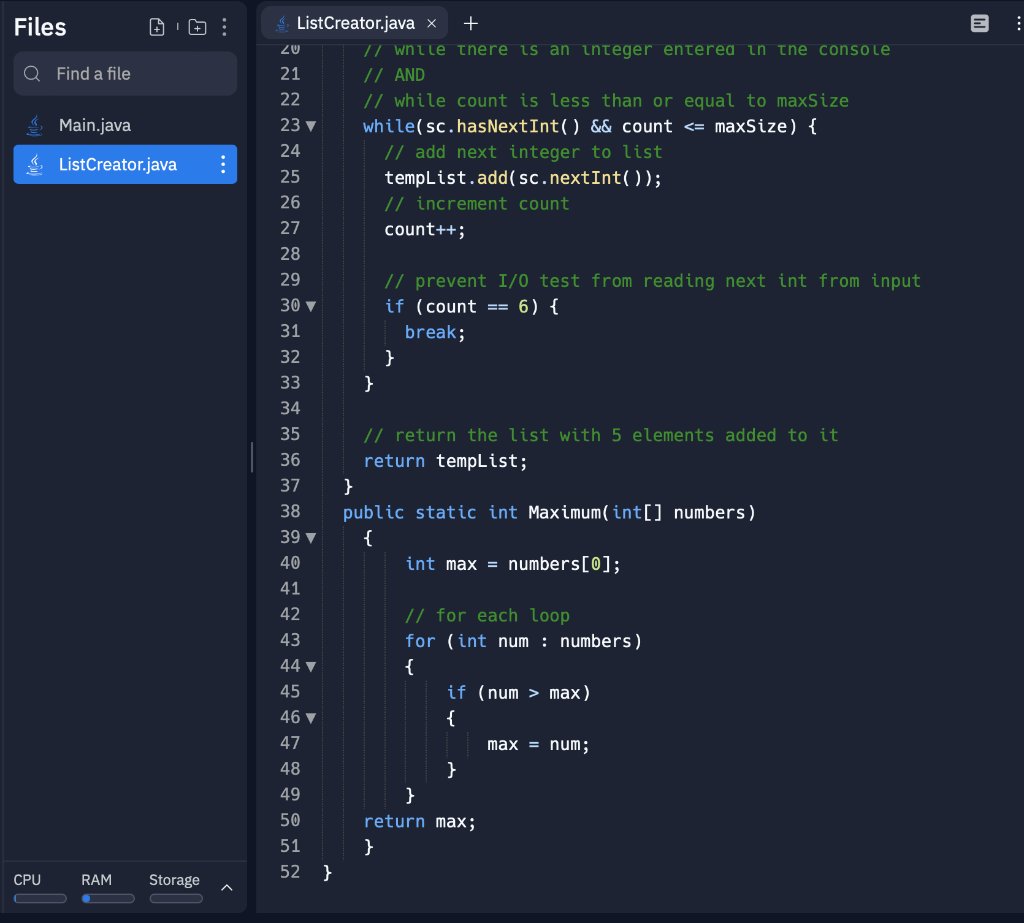The width and height of the screenshot is (1024, 923).
Task: Click the Files panel heading
Action: [x=40, y=27]
